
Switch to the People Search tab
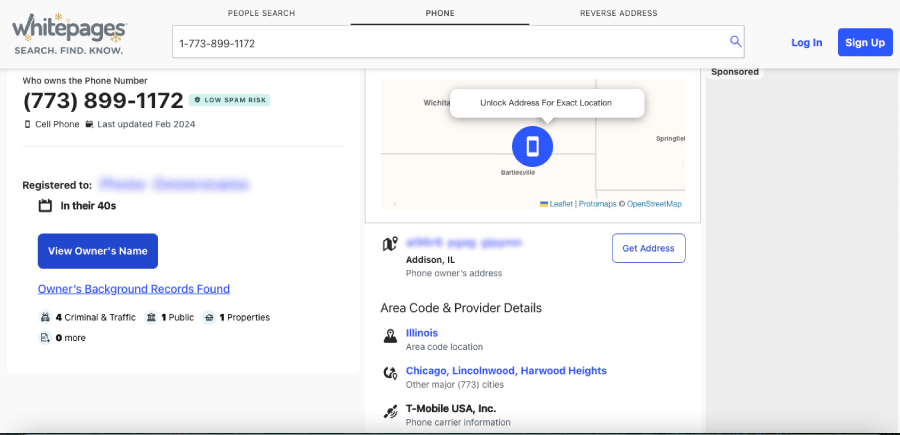(261, 13)
